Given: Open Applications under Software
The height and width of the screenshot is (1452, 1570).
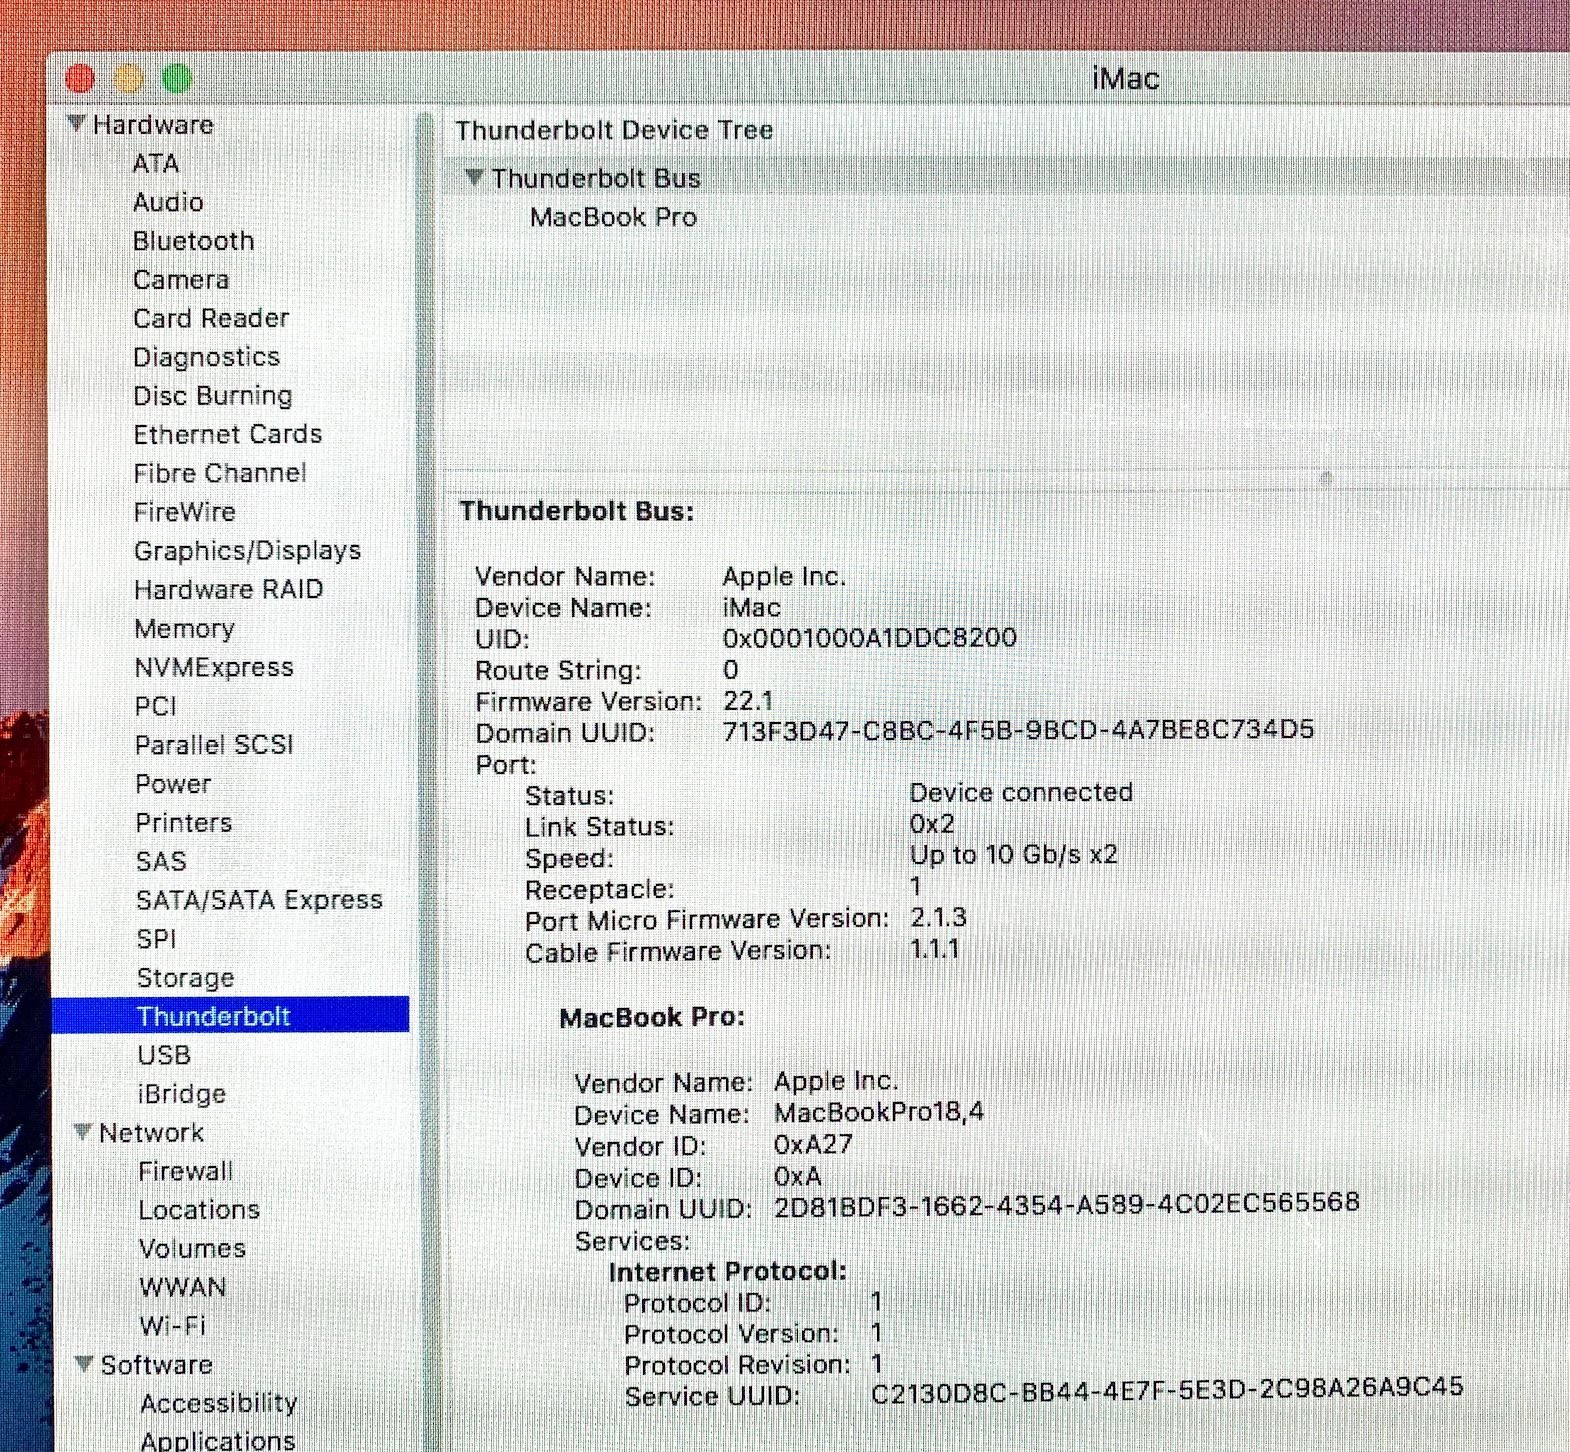Looking at the screenshot, I should [x=218, y=1441].
